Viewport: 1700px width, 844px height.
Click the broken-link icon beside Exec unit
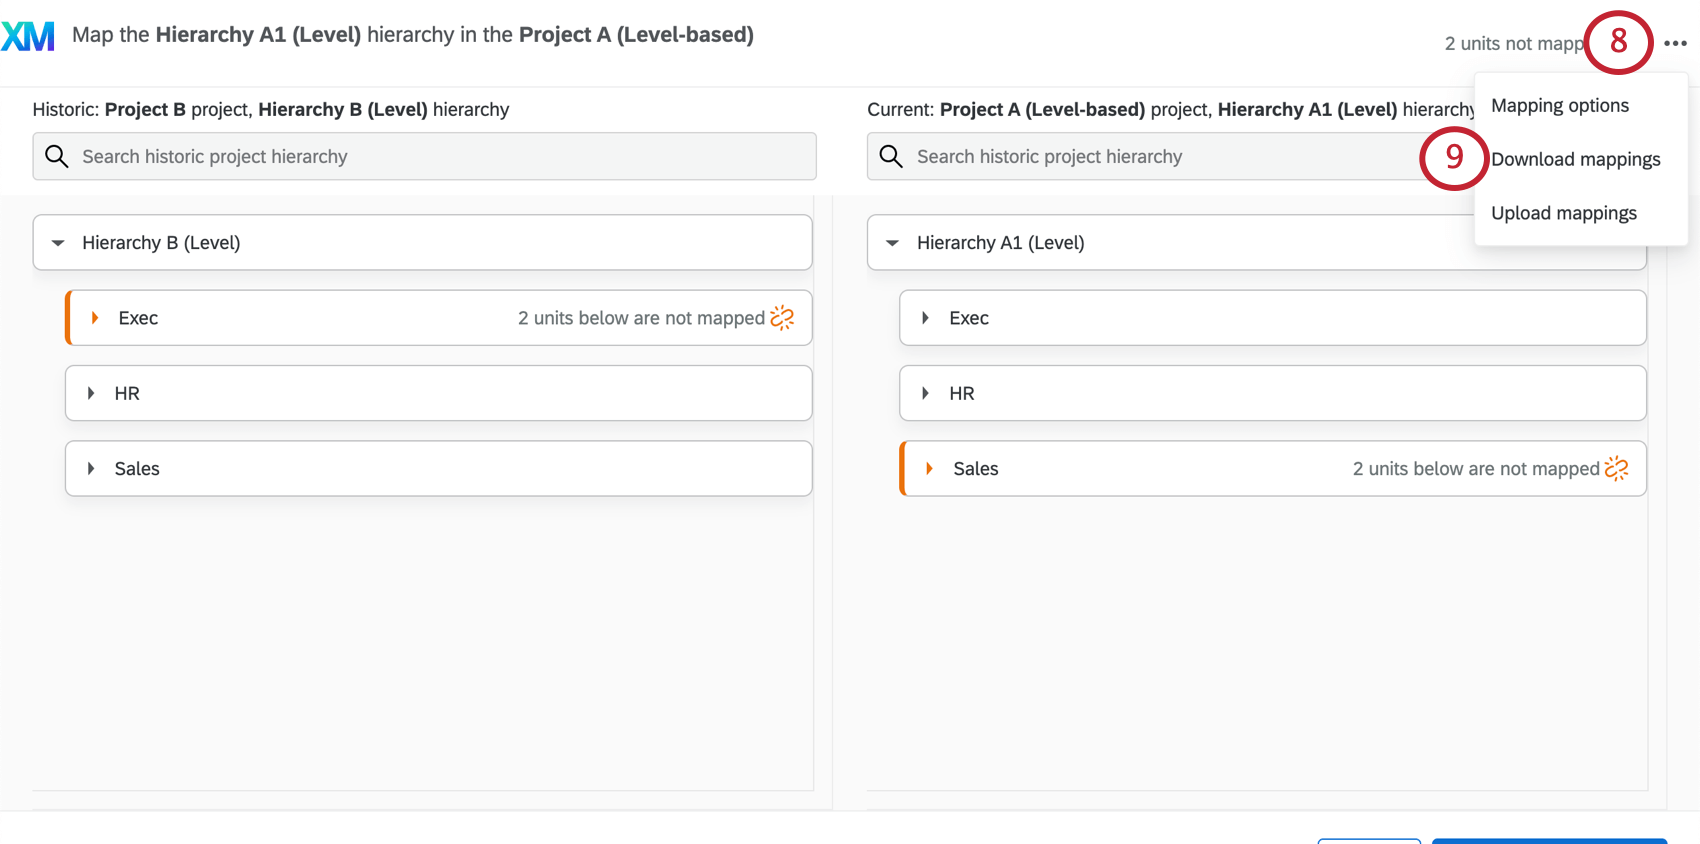[x=783, y=317]
